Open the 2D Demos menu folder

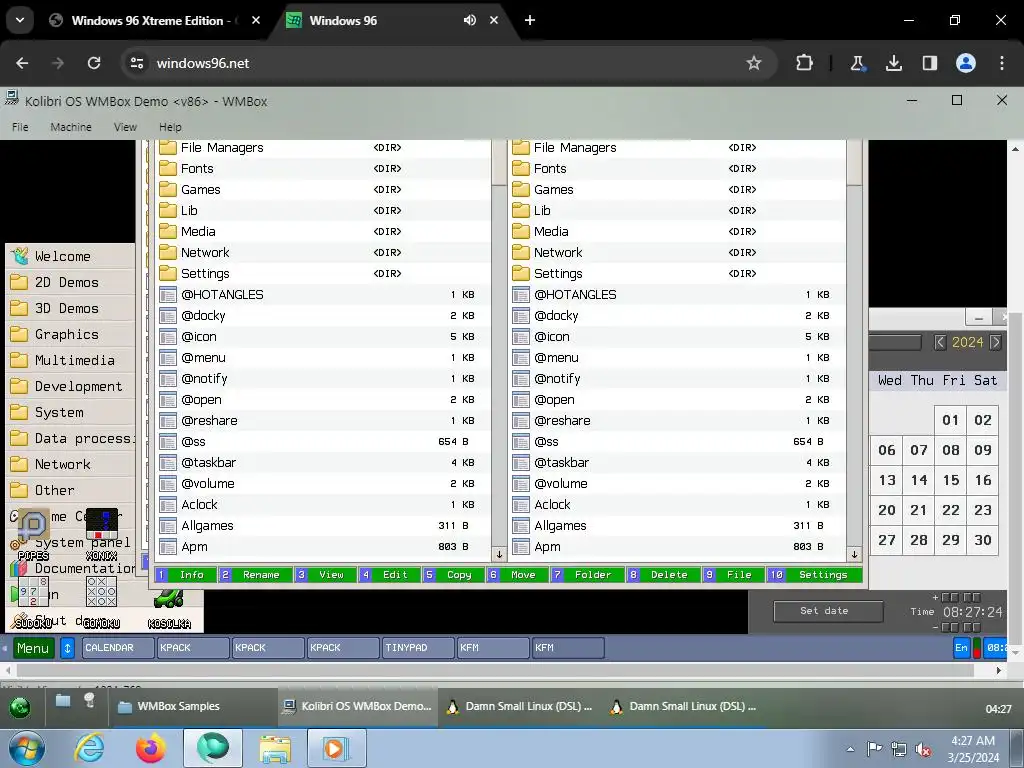tap(71, 282)
